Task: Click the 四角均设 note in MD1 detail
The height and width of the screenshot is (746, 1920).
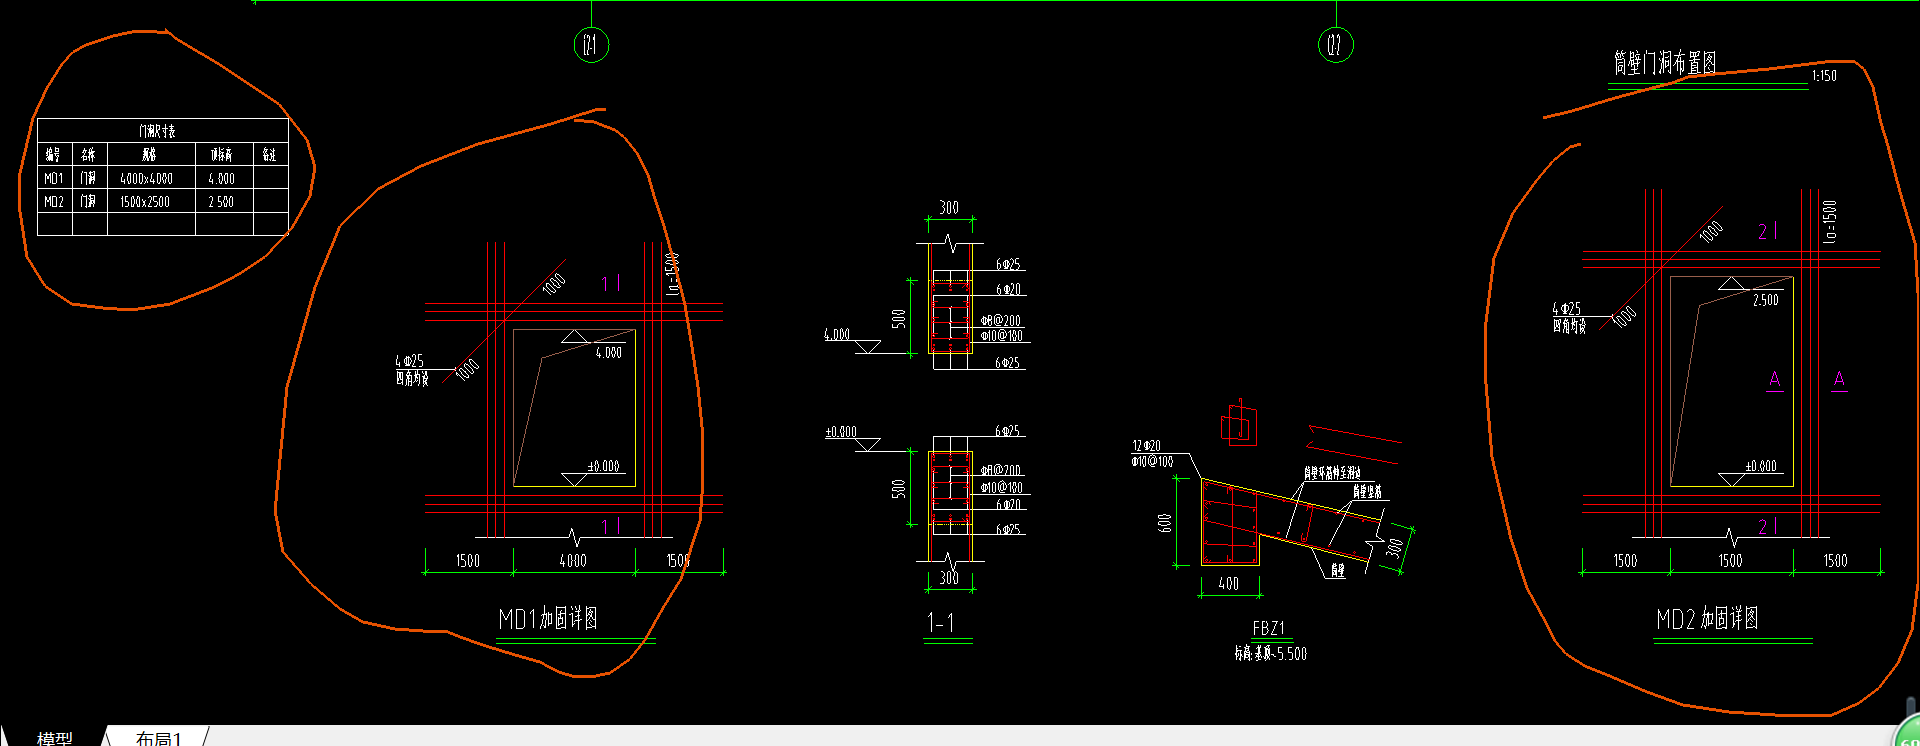Action: click(x=412, y=379)
